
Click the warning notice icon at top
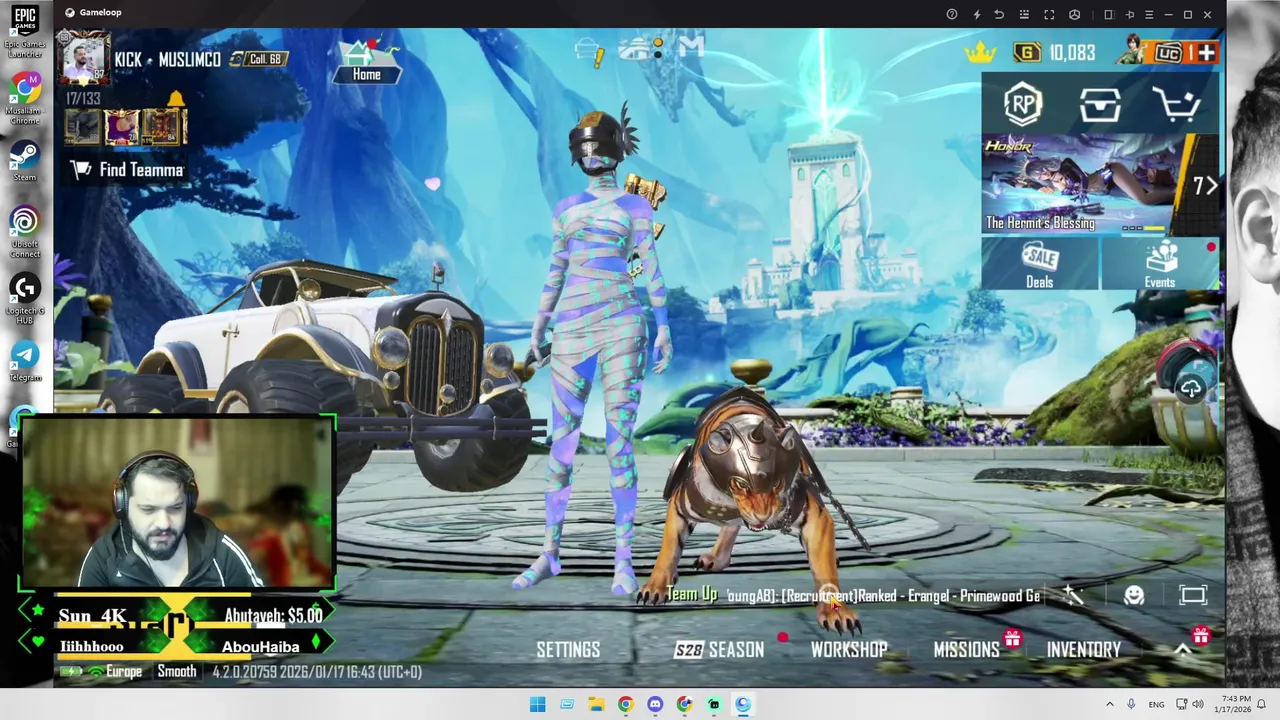click(592, 52)
